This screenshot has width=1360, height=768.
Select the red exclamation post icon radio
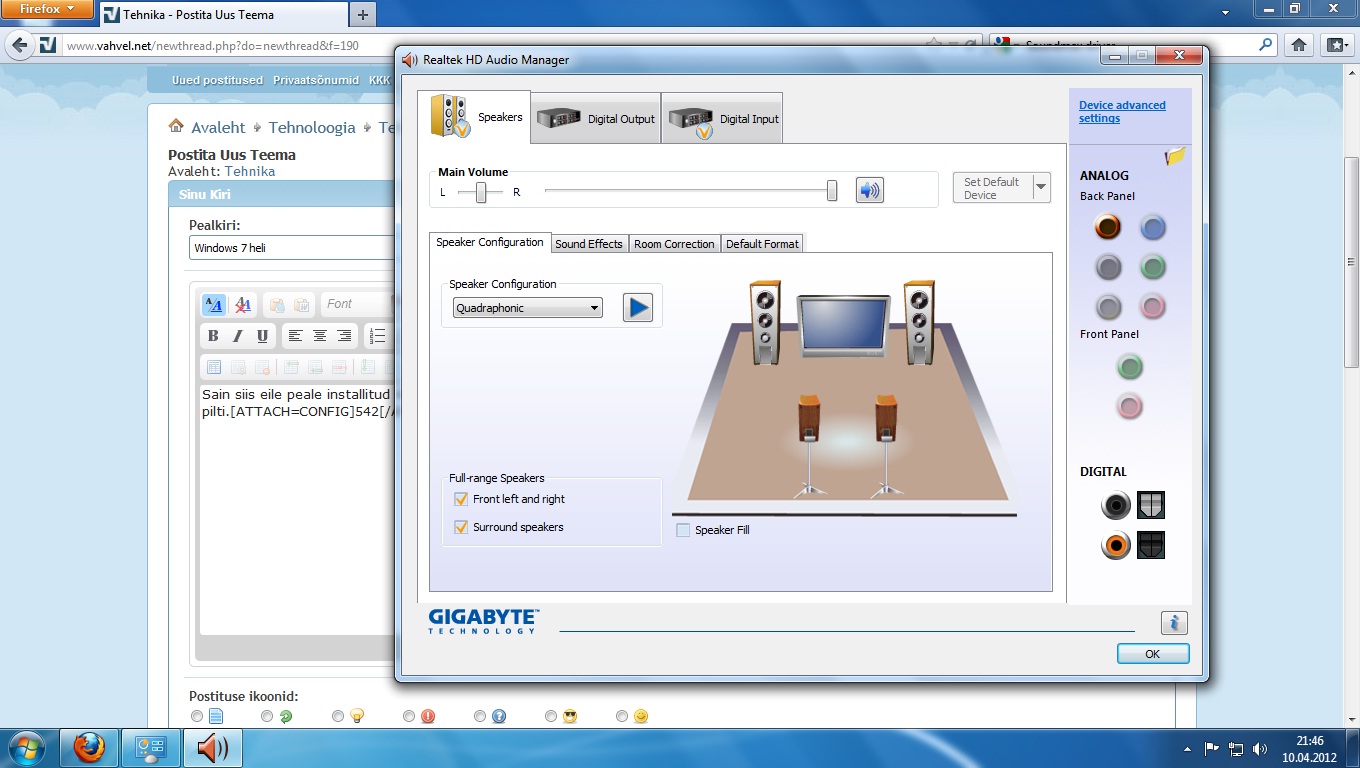click(x=409, y=716)
